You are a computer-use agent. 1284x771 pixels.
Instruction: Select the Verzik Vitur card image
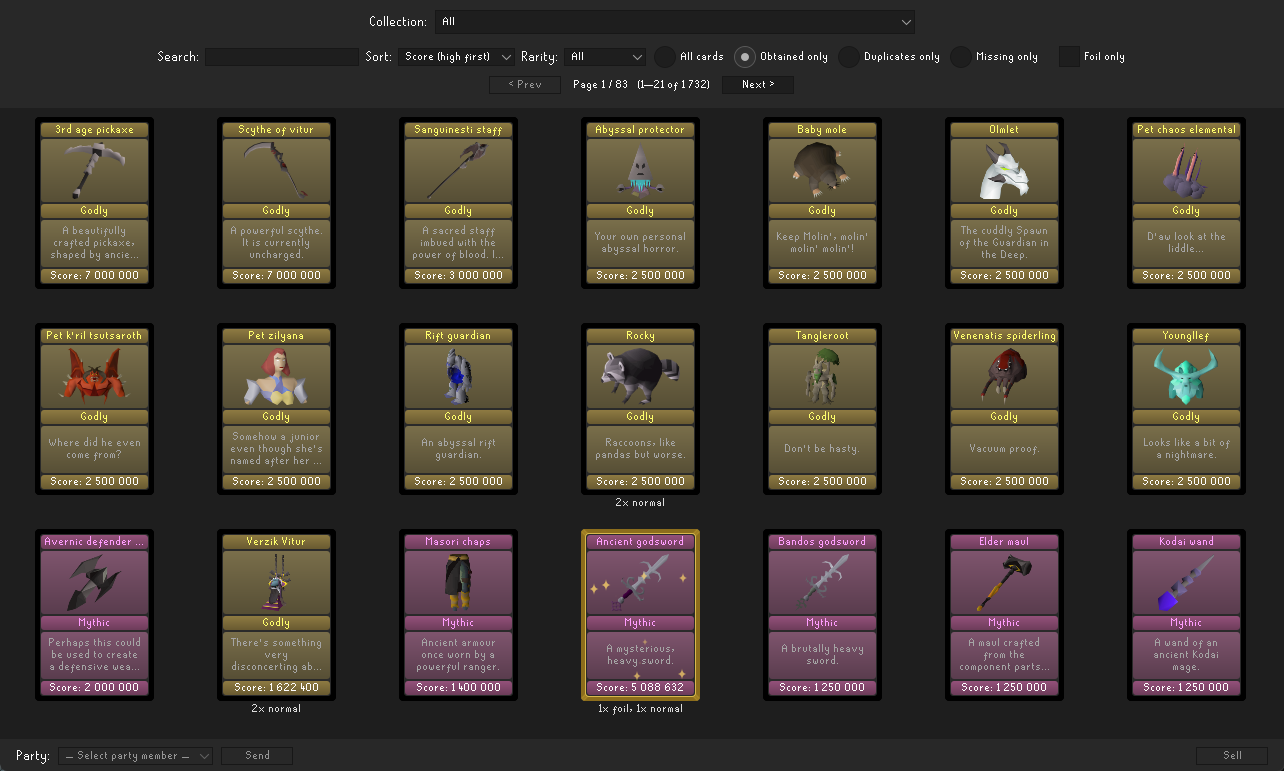coord(276,582)
